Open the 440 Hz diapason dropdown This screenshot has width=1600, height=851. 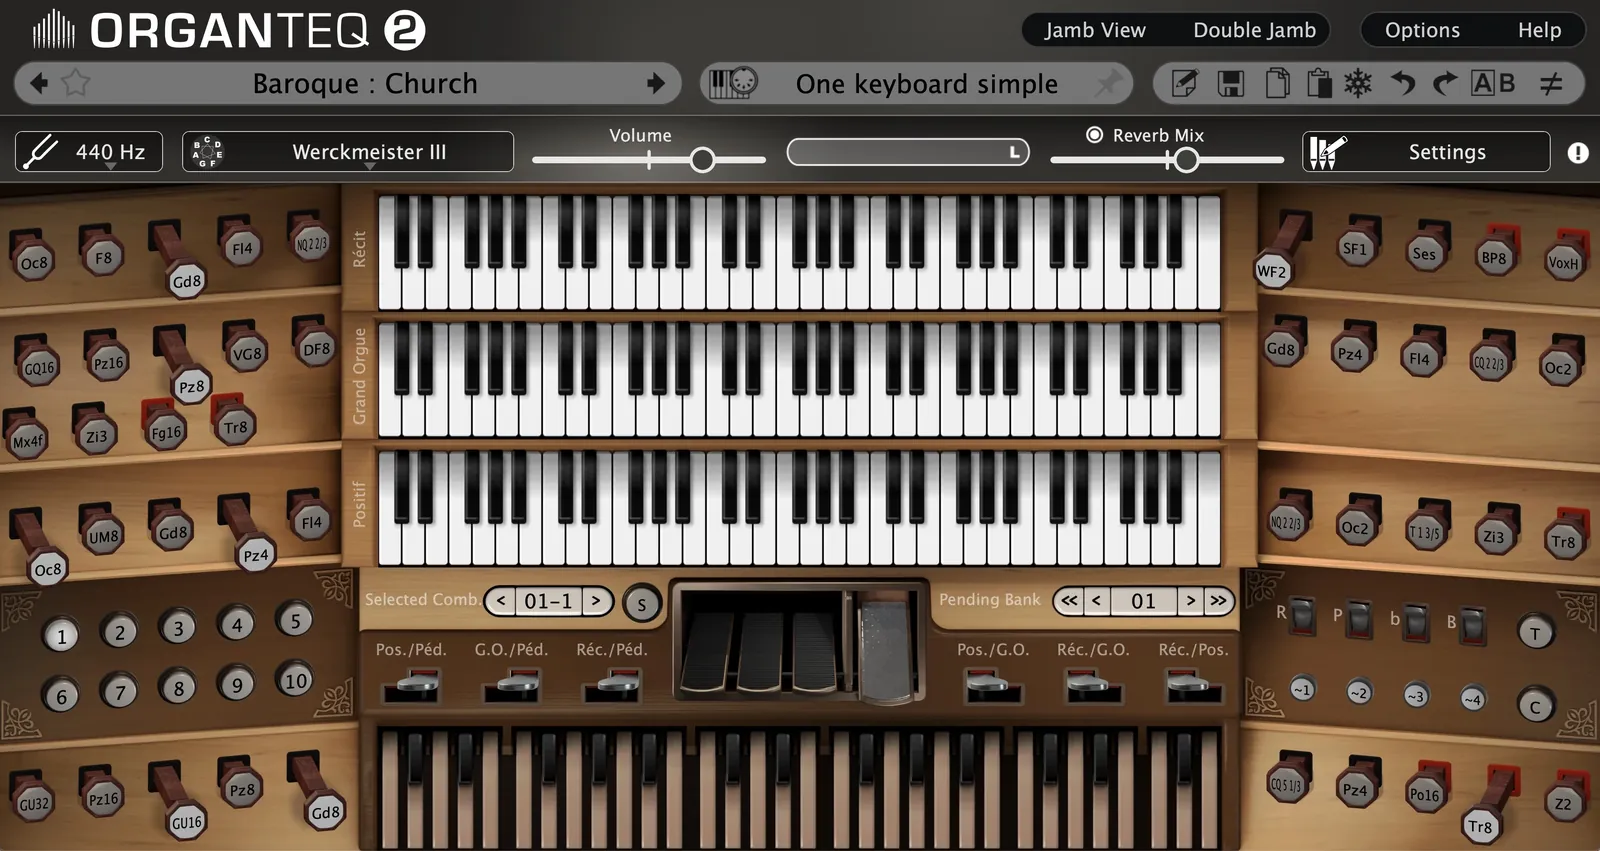click(89, 152)
